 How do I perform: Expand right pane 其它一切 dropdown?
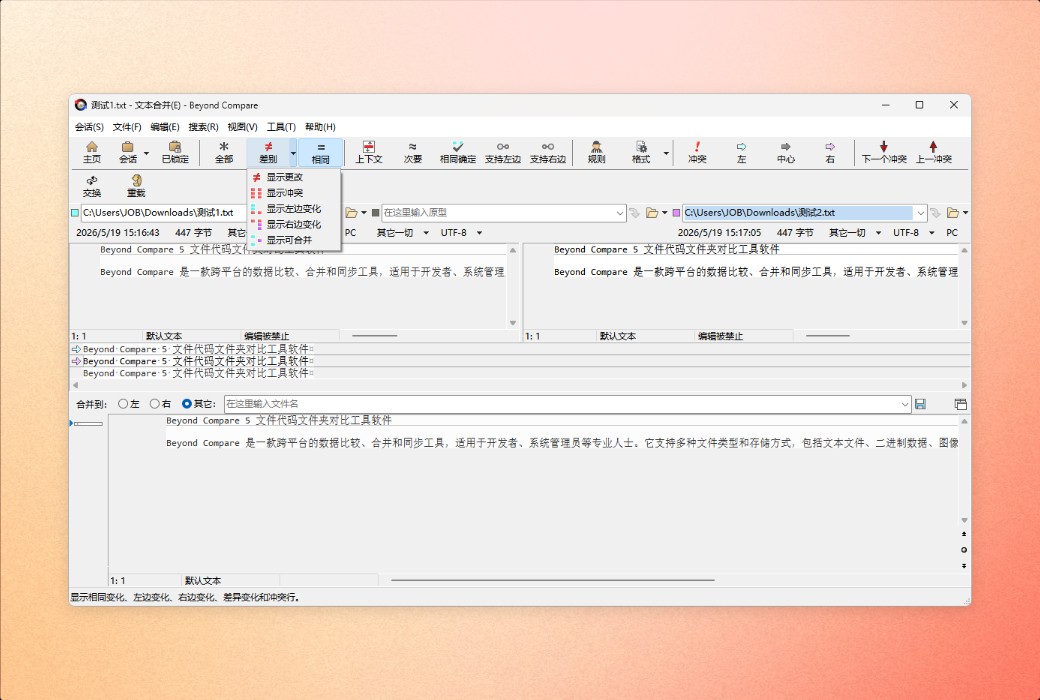point(878,233)
